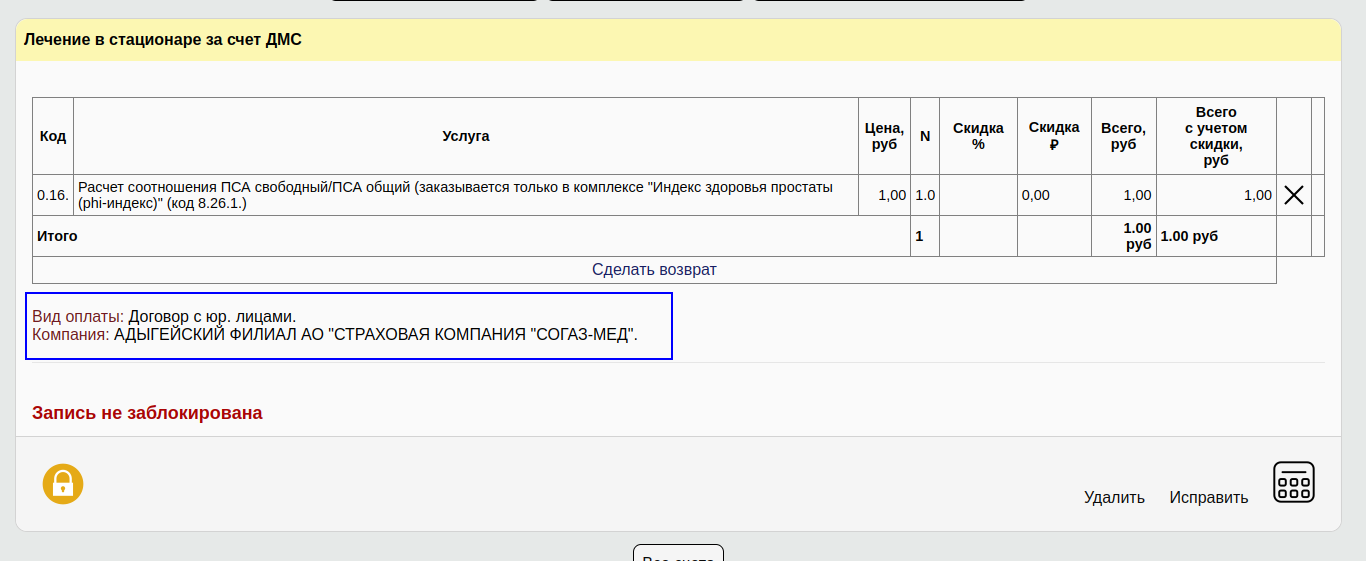
Task: Click the "Код" column header
Action: (x=53, y=136)
